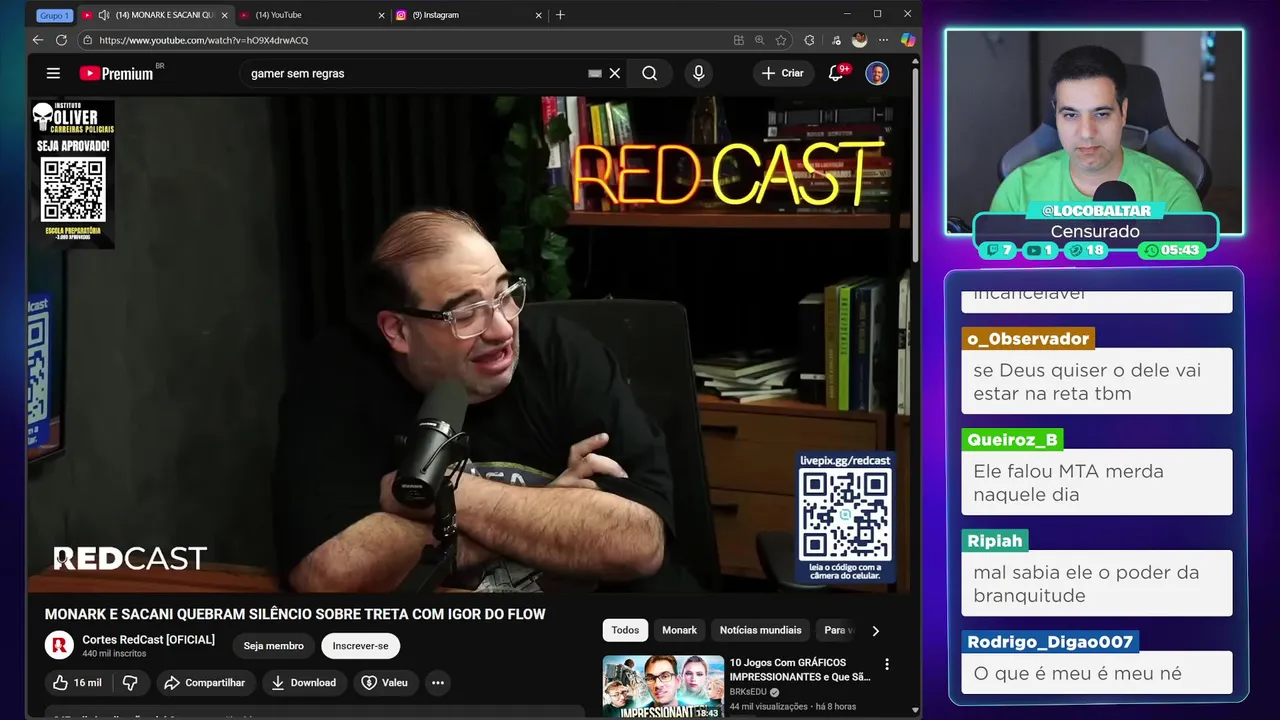Clear the 'gamer sem regras' search text
The image size is (1280, 720).
[615, 73]
